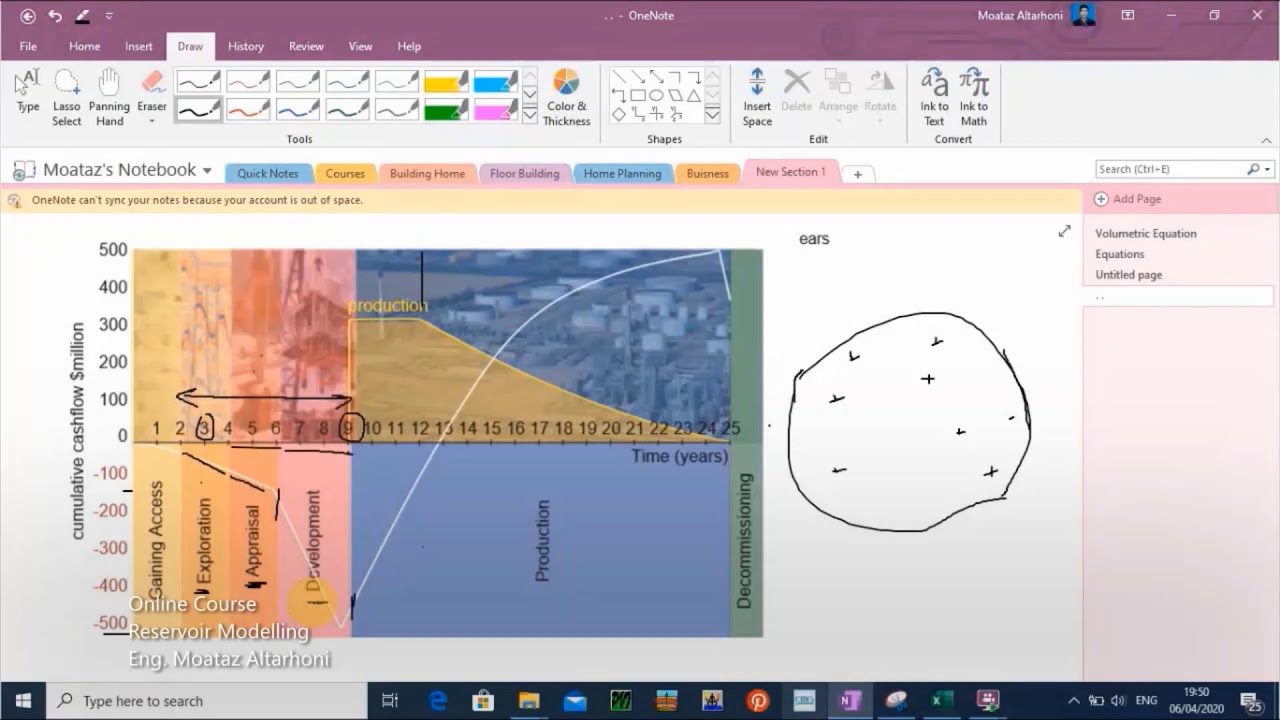The width and height of the screenshot is (1280, 720).
Task: Click the pen icon in quick access toolbar
Action: tap(82, 16)
